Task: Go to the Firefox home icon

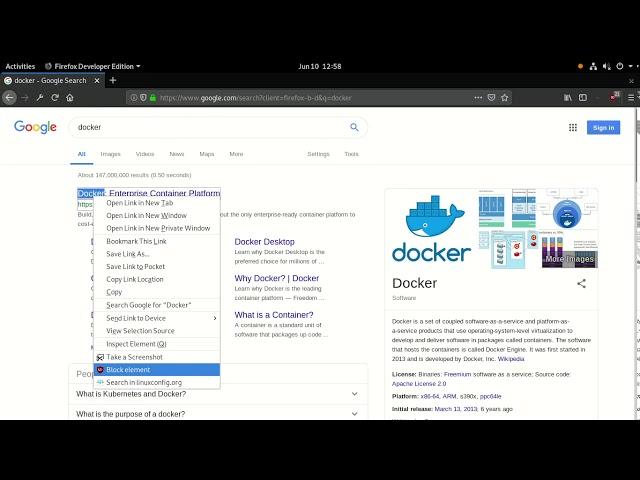Action: click(70, 98)
